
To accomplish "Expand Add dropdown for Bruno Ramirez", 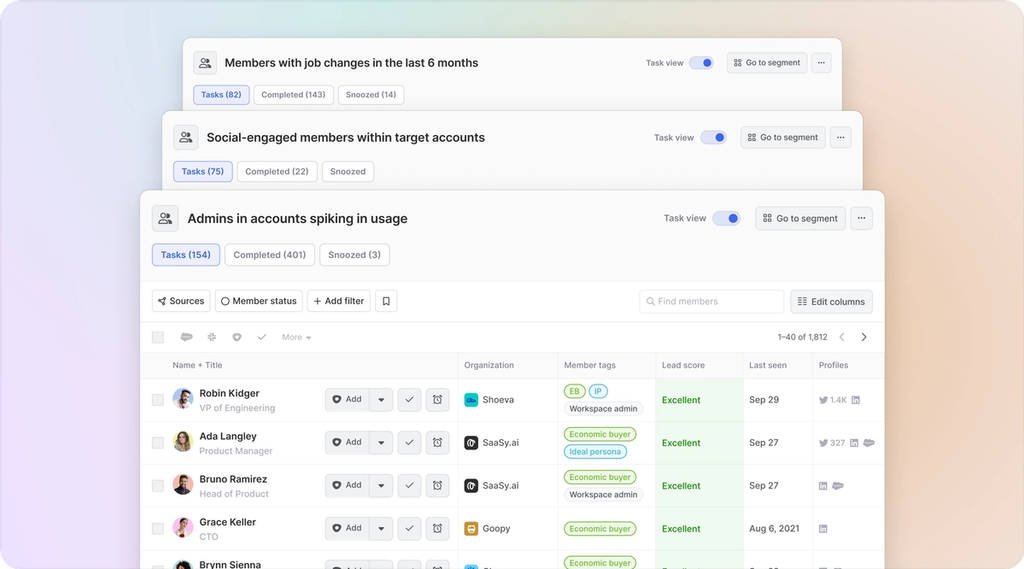I will coord(381,485).
